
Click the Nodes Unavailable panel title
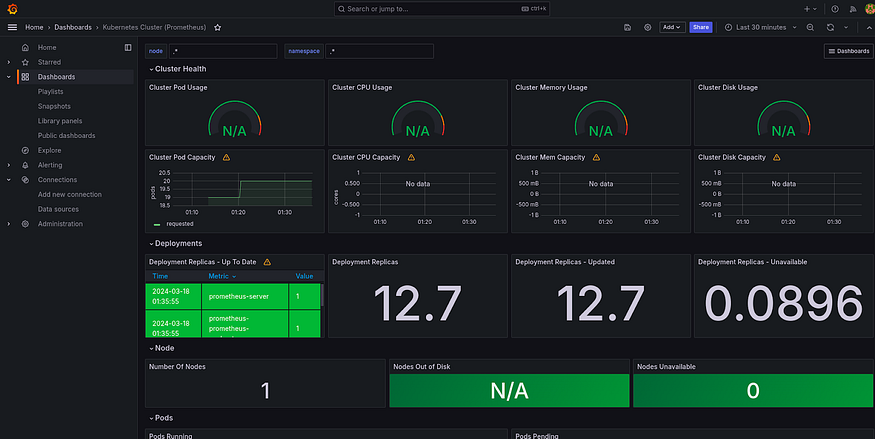click(x=666, y=367)
